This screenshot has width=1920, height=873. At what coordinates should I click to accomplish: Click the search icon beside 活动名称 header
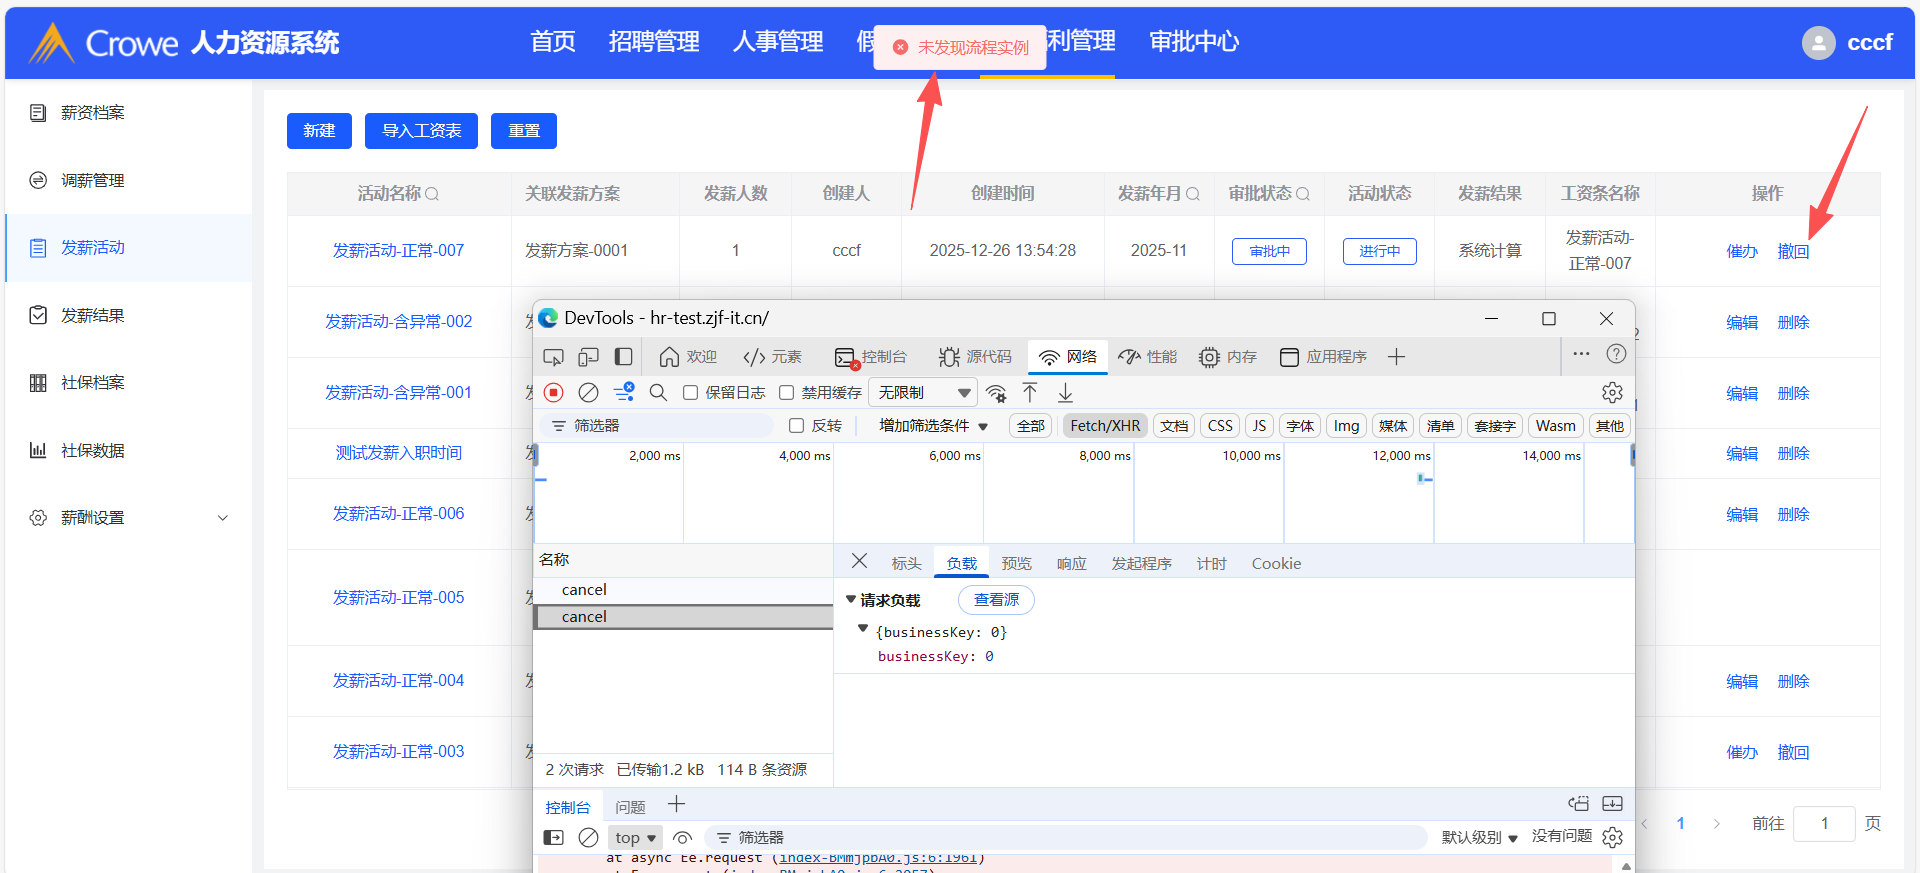[432, 194]
